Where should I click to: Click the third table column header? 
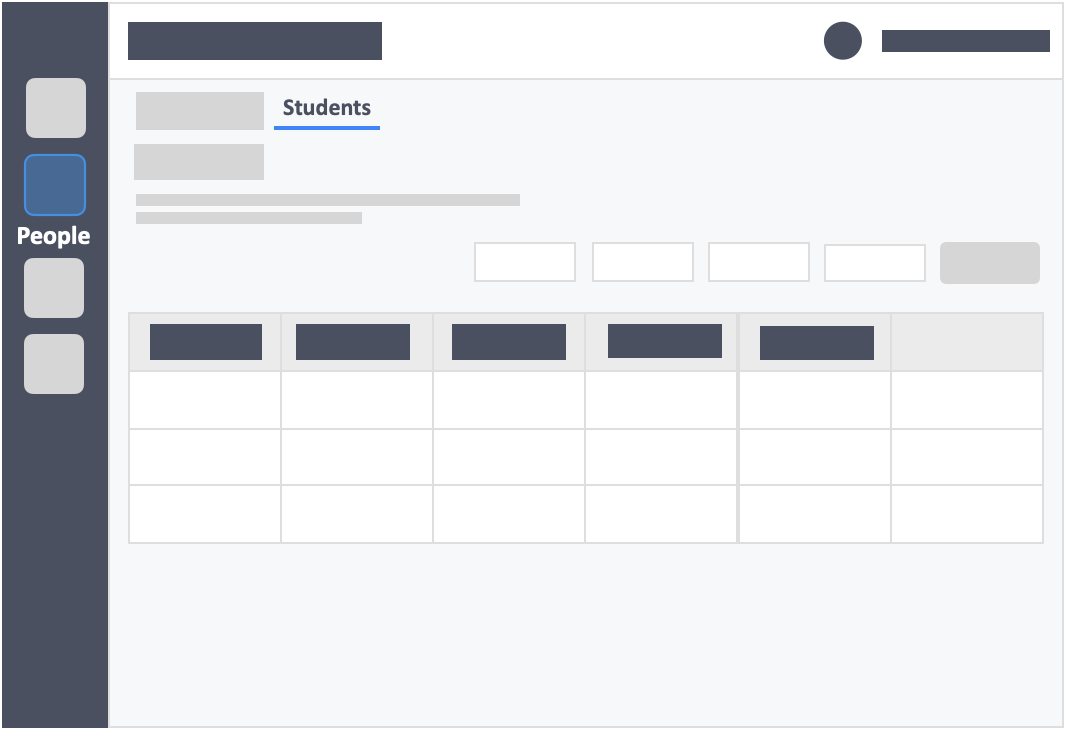(x=509, y=342)
